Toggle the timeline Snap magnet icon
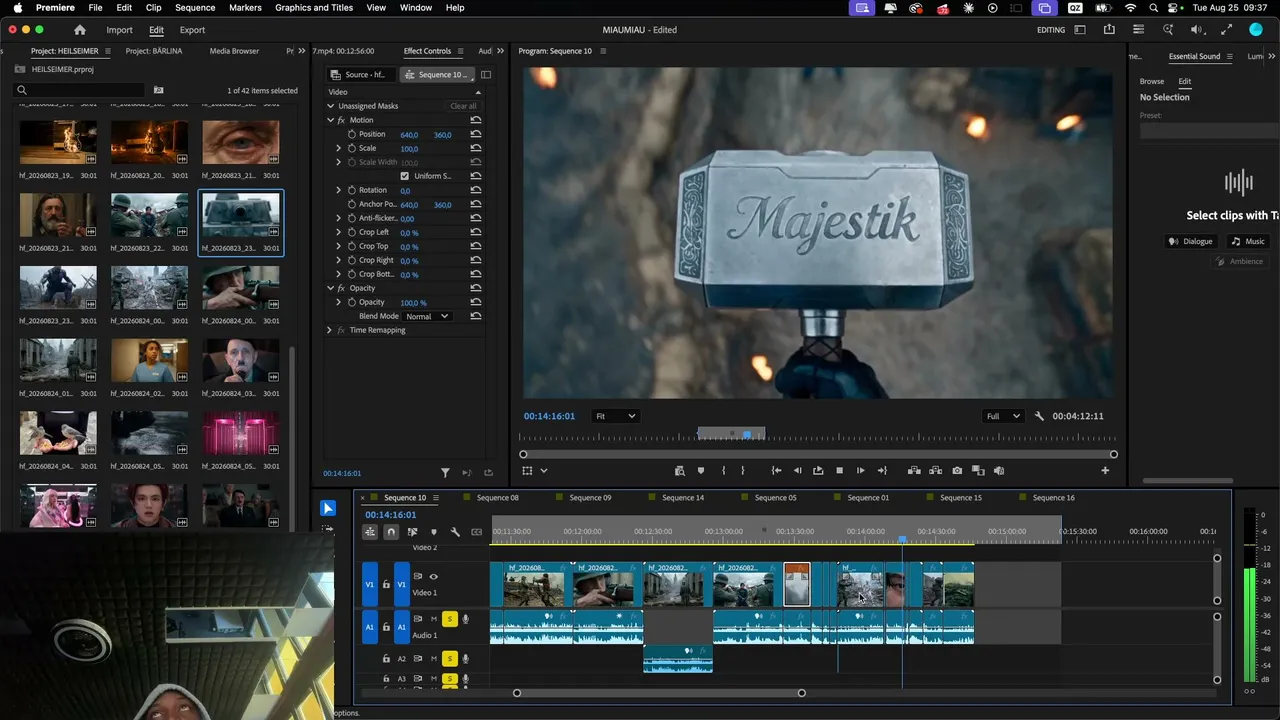This screenshot has width=1280, height=720. [391, 532]
